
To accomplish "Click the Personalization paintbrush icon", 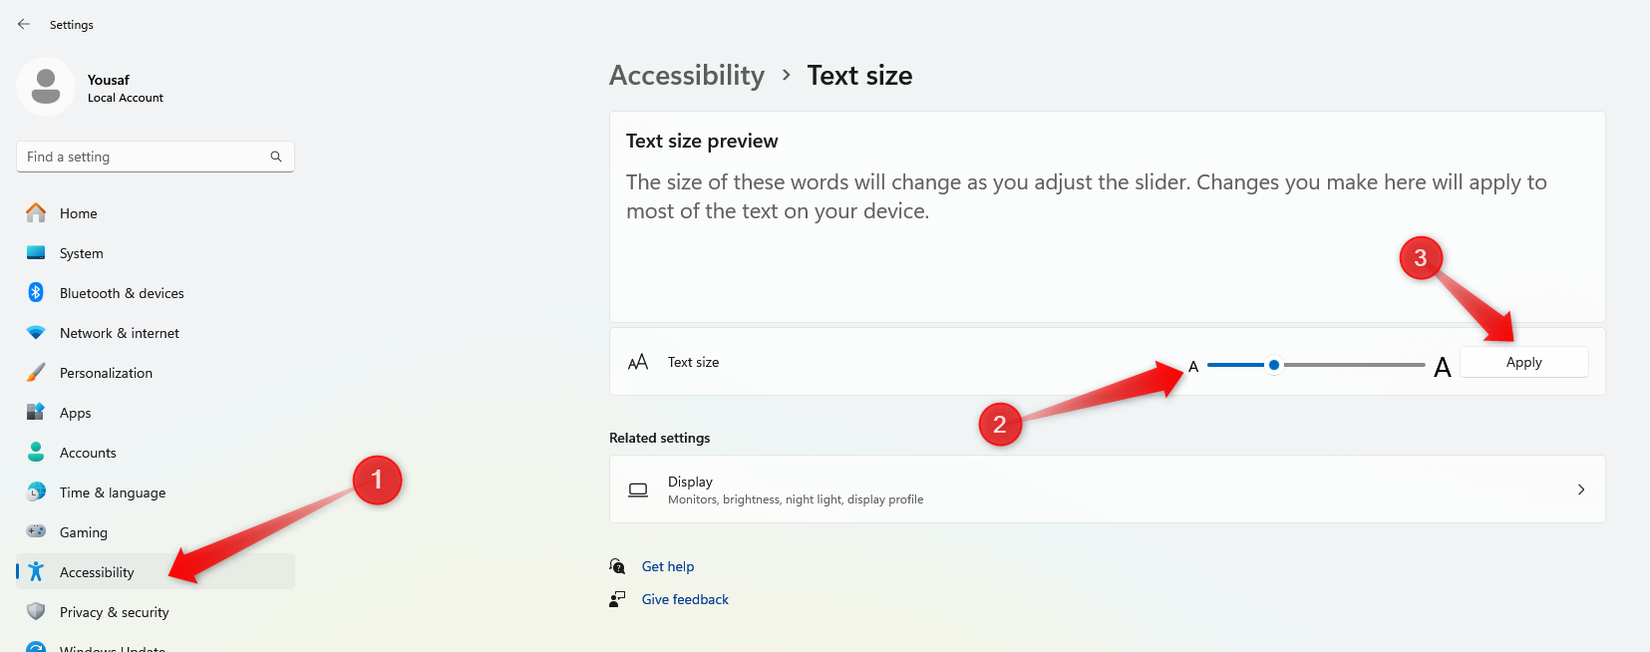I will coord(36,373).
